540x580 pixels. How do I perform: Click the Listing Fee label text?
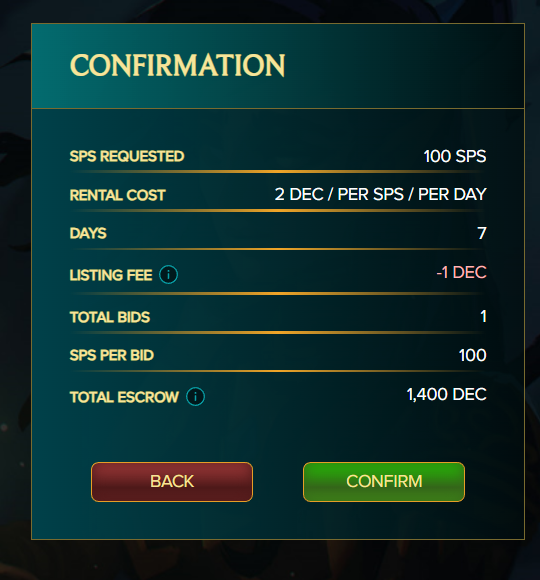point(111,275)
